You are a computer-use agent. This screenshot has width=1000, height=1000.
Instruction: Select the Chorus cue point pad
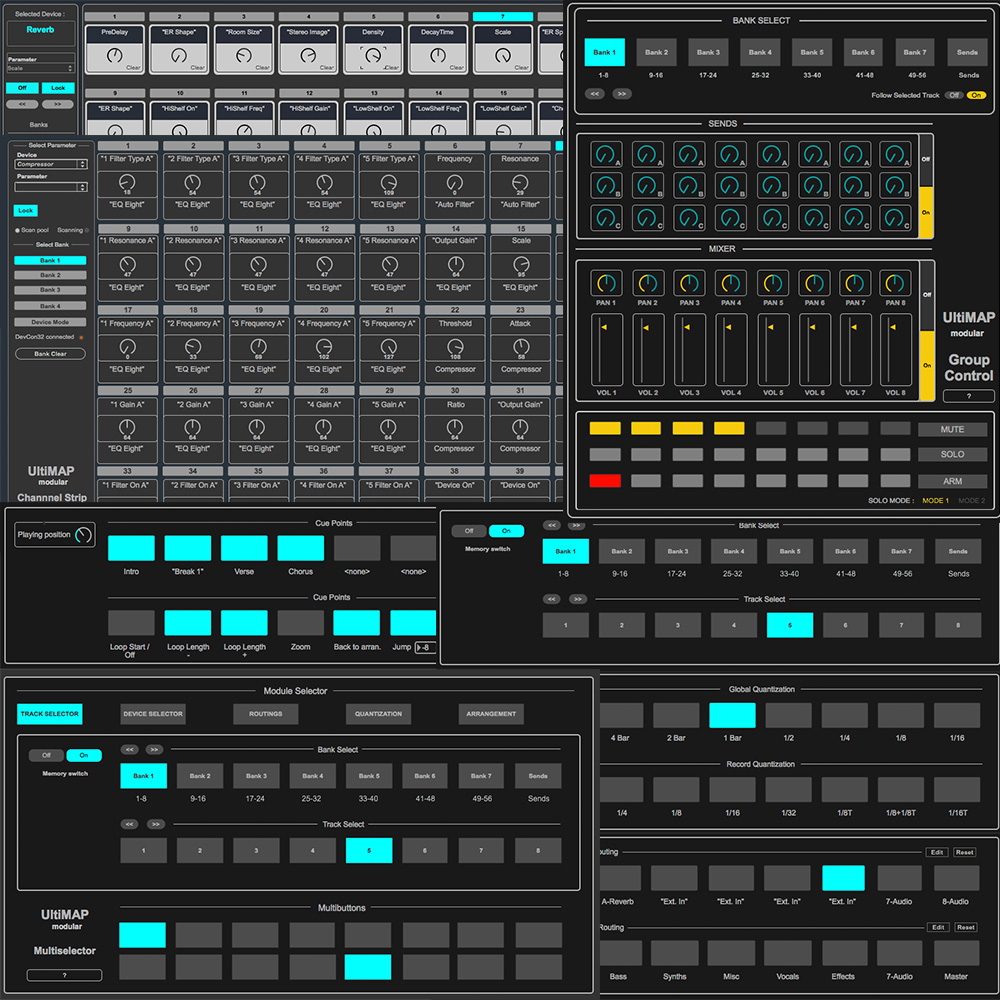click(x=300, y=548)
